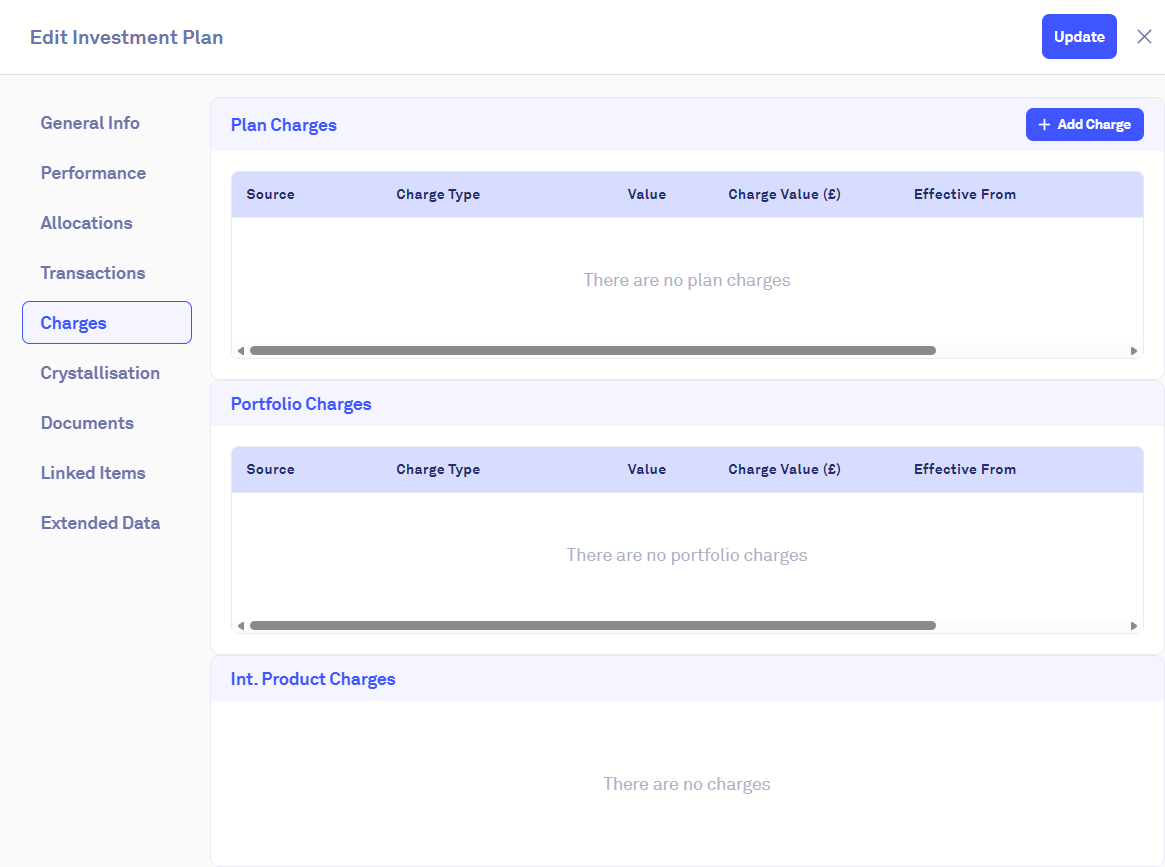The height and width of the screenshot is (867, 1165).
Task: Open the General Info tab
Action: click(90, 123)
